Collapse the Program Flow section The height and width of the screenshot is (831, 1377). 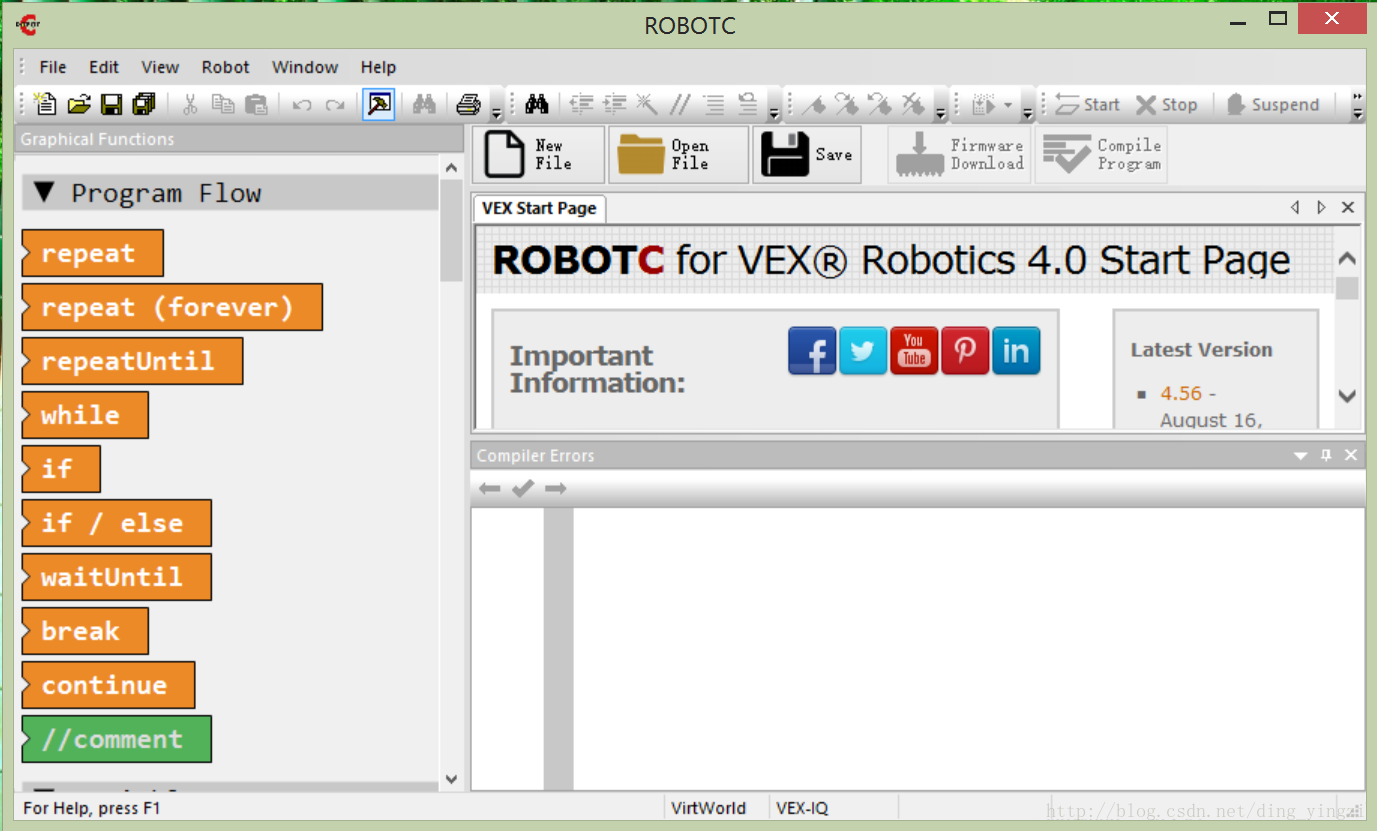[43, 192]
